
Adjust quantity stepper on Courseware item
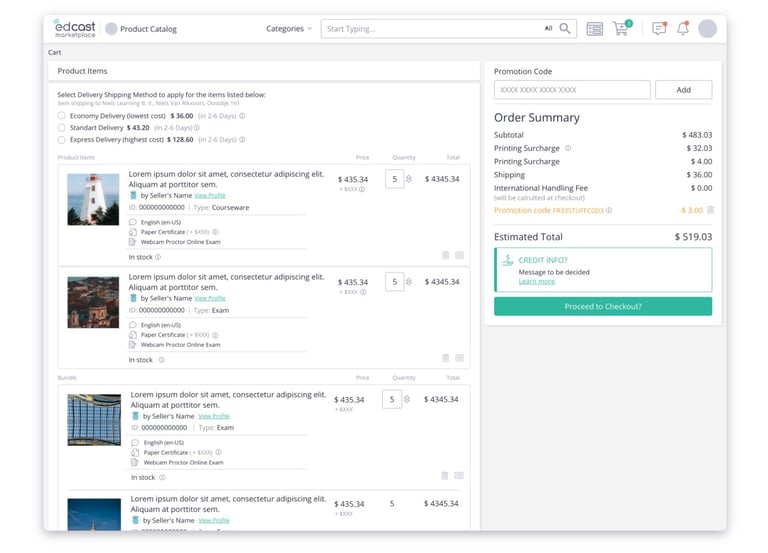coord(408,179)
